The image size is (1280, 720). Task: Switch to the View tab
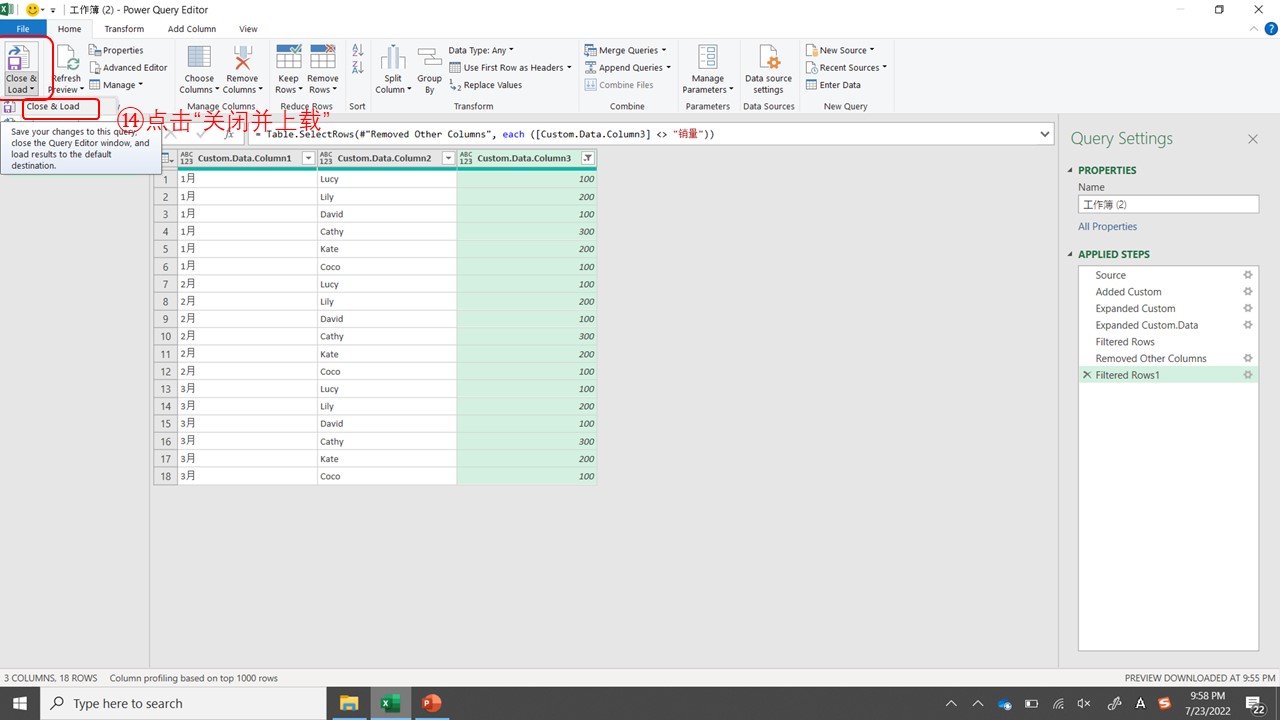click(248, 29)
